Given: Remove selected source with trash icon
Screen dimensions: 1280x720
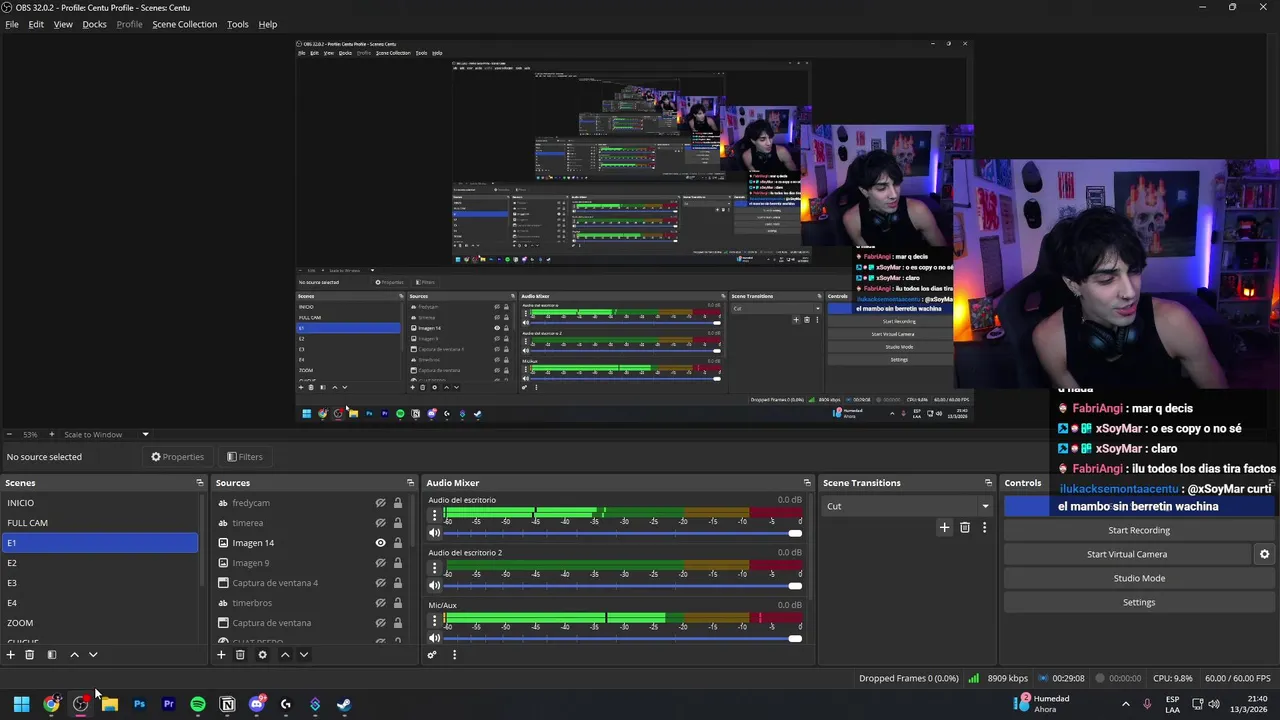Looking at the screenshot, I should [x=240, y=655].
